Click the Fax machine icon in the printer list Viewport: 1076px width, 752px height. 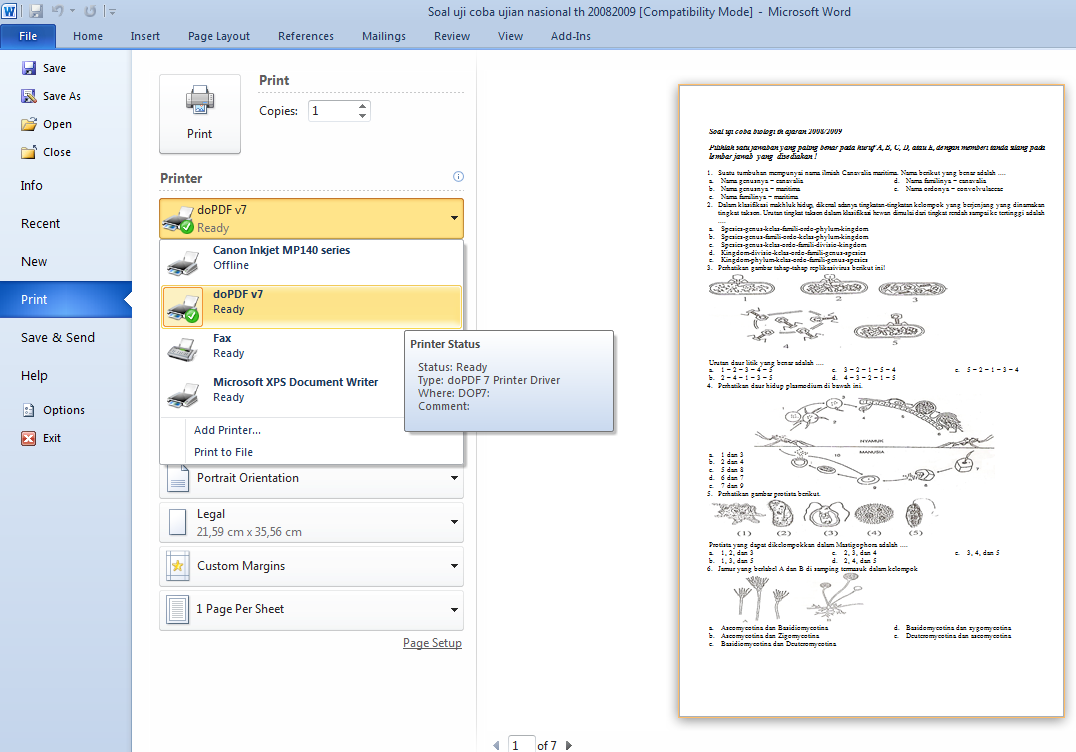coord(183,349)
